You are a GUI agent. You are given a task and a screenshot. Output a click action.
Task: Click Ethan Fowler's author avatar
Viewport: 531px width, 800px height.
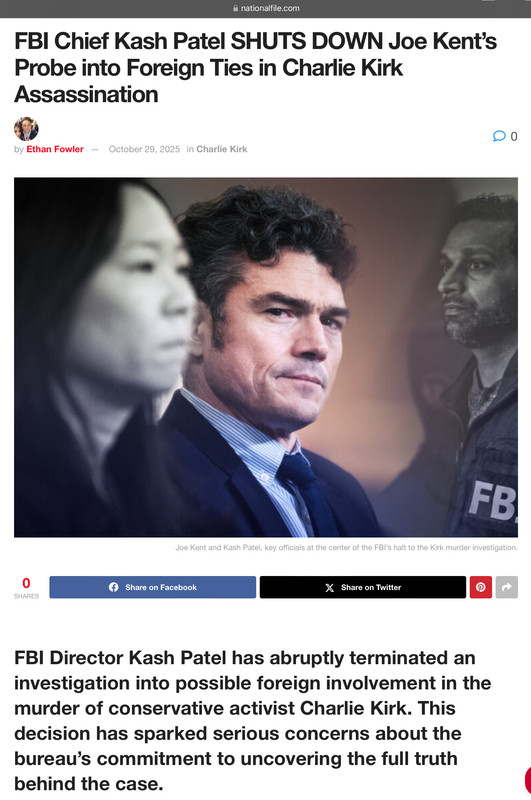[x=26, y=129]
